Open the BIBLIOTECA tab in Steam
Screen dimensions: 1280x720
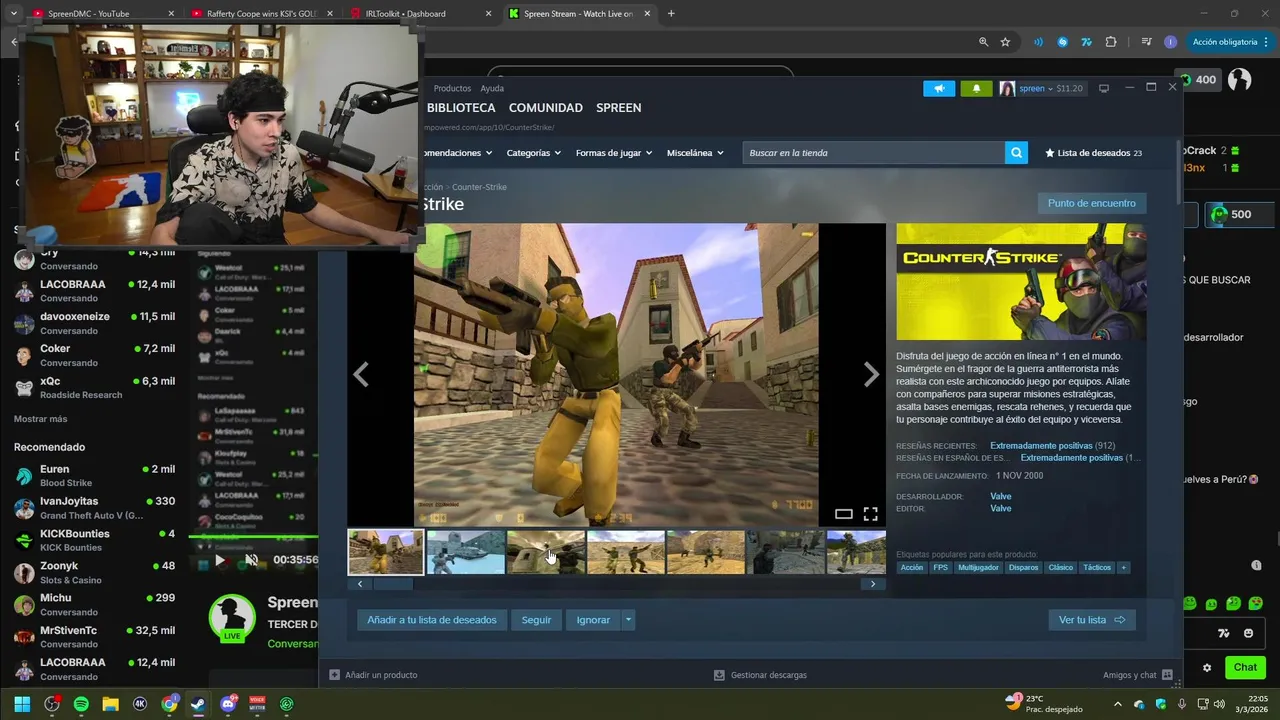[461, 108]
